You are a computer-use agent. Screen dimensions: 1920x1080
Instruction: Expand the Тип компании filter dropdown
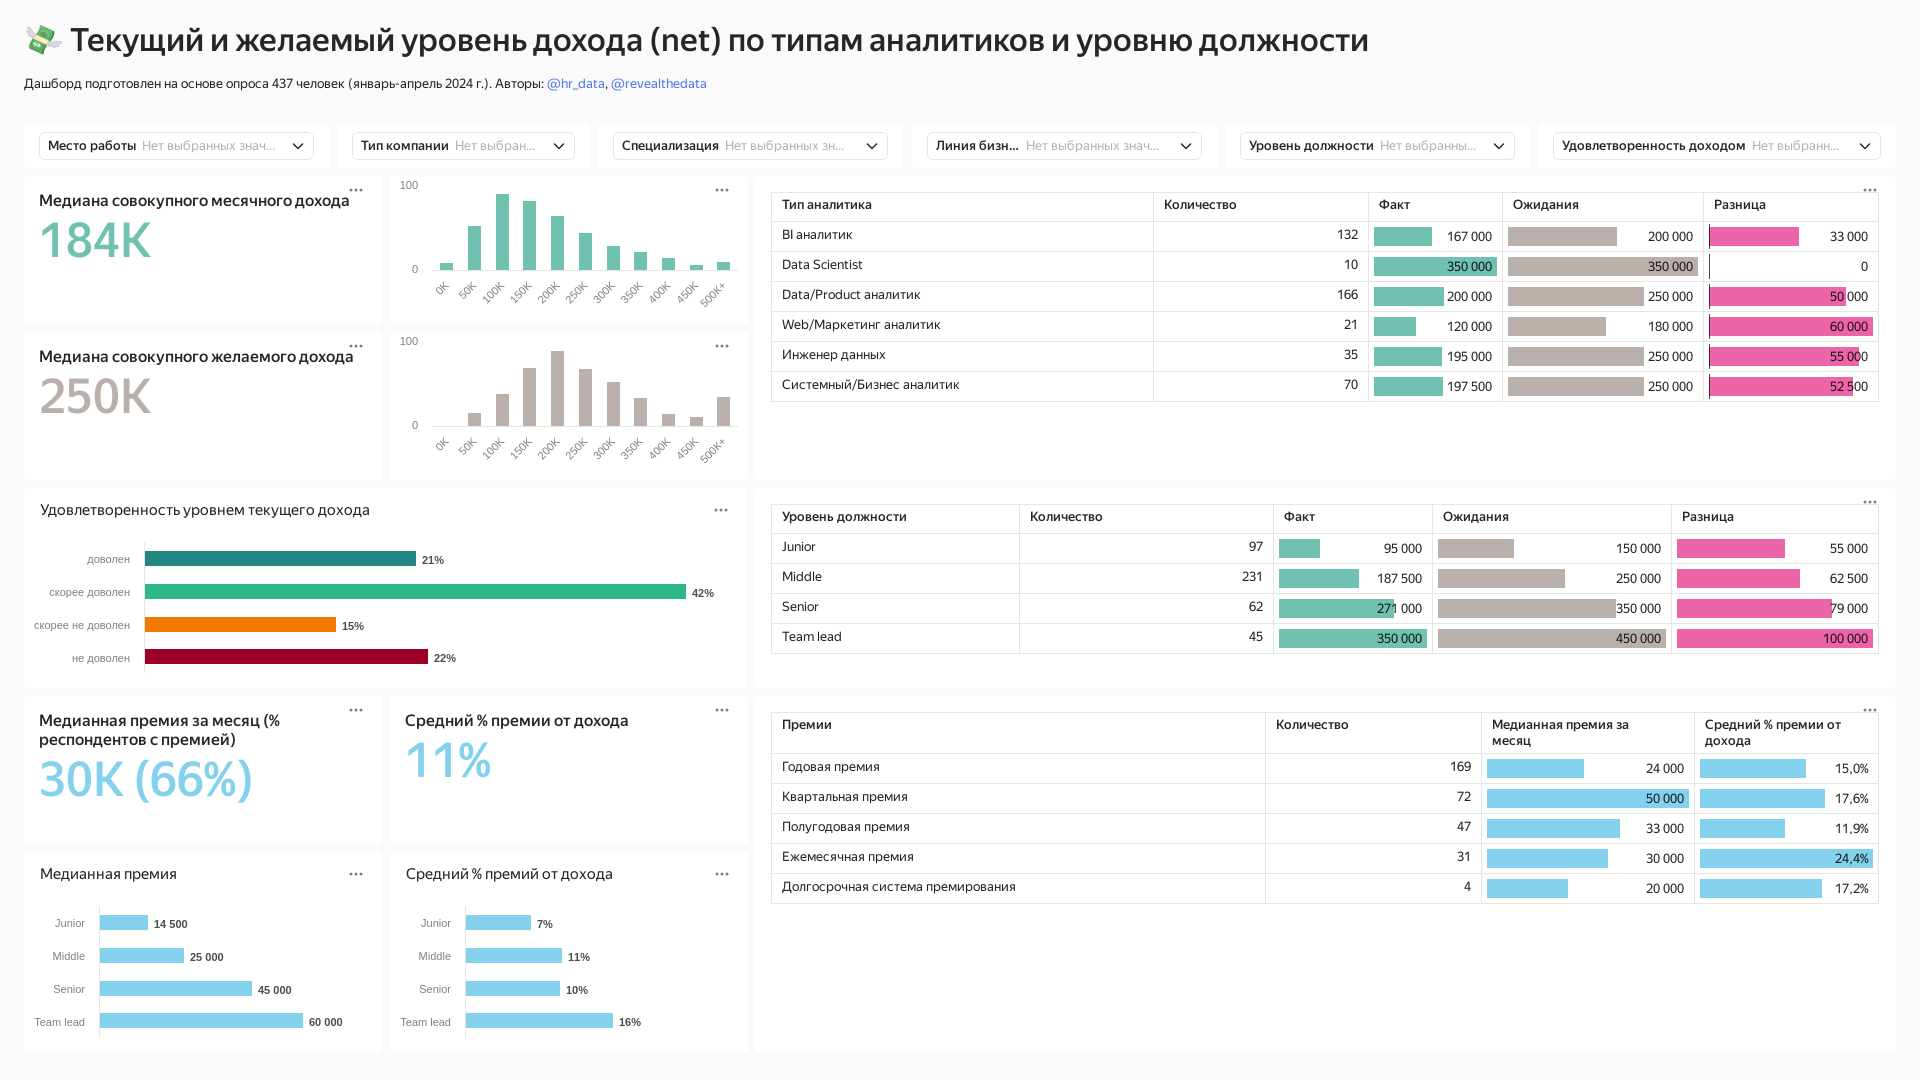(x=463, y=146)
